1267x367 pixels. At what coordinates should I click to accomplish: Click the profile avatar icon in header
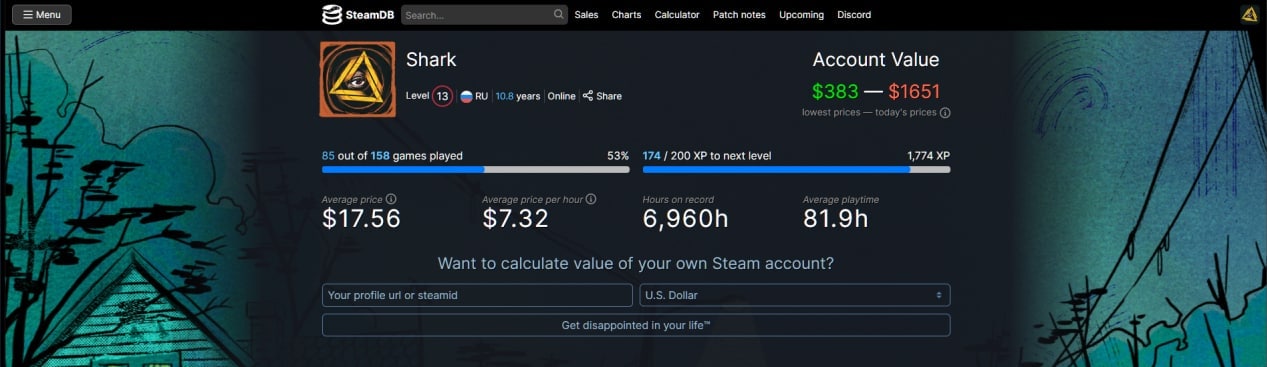(x=1249, y=14)
